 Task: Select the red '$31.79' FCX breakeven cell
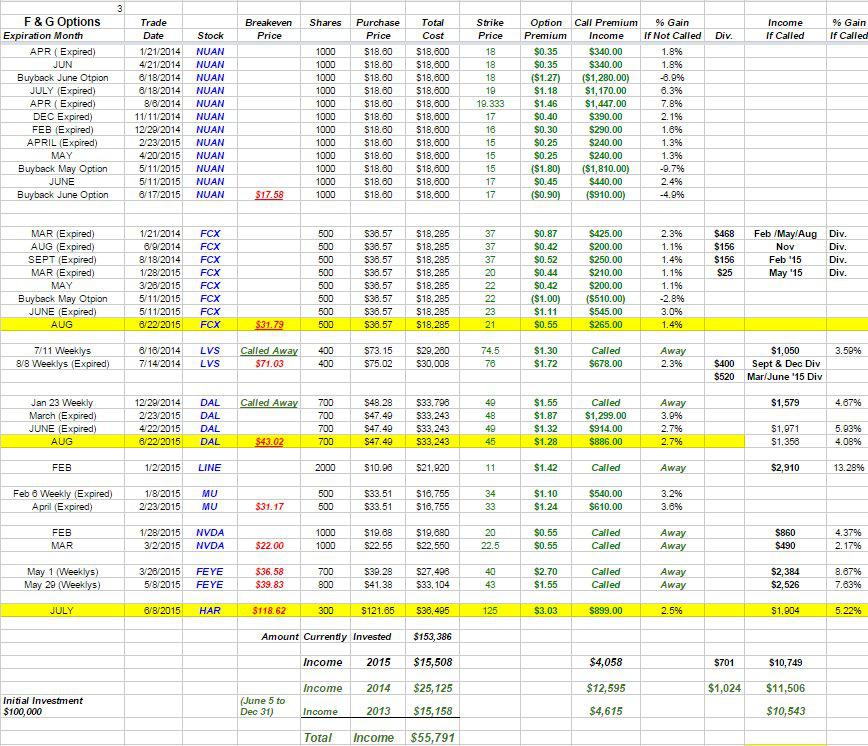pyautogui.click(x=269, y=325)
